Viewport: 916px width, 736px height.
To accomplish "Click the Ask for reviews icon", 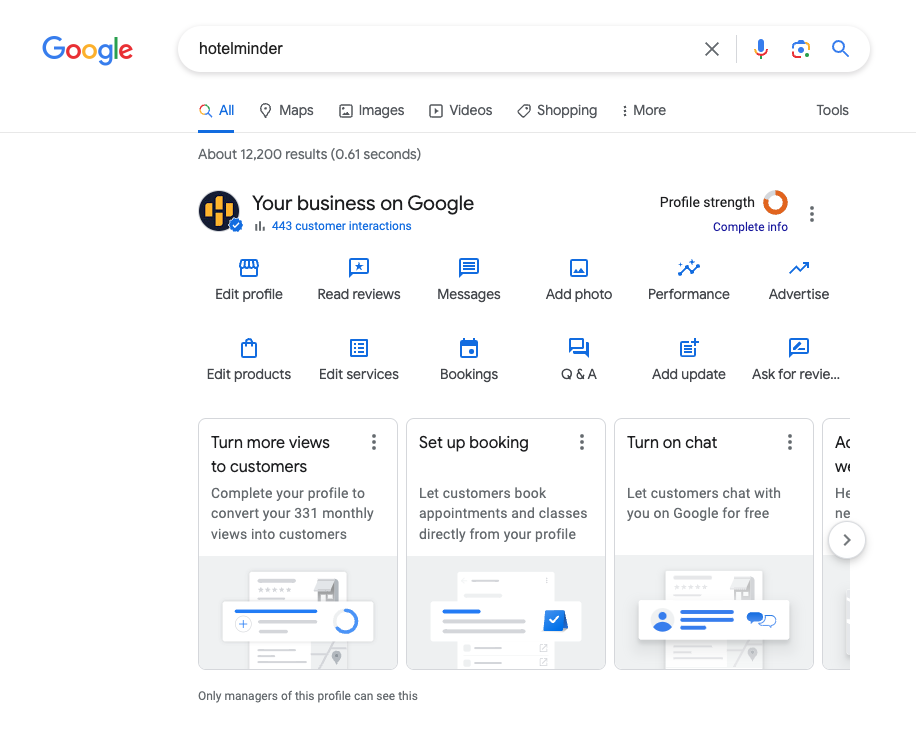I will click(799, 348).
